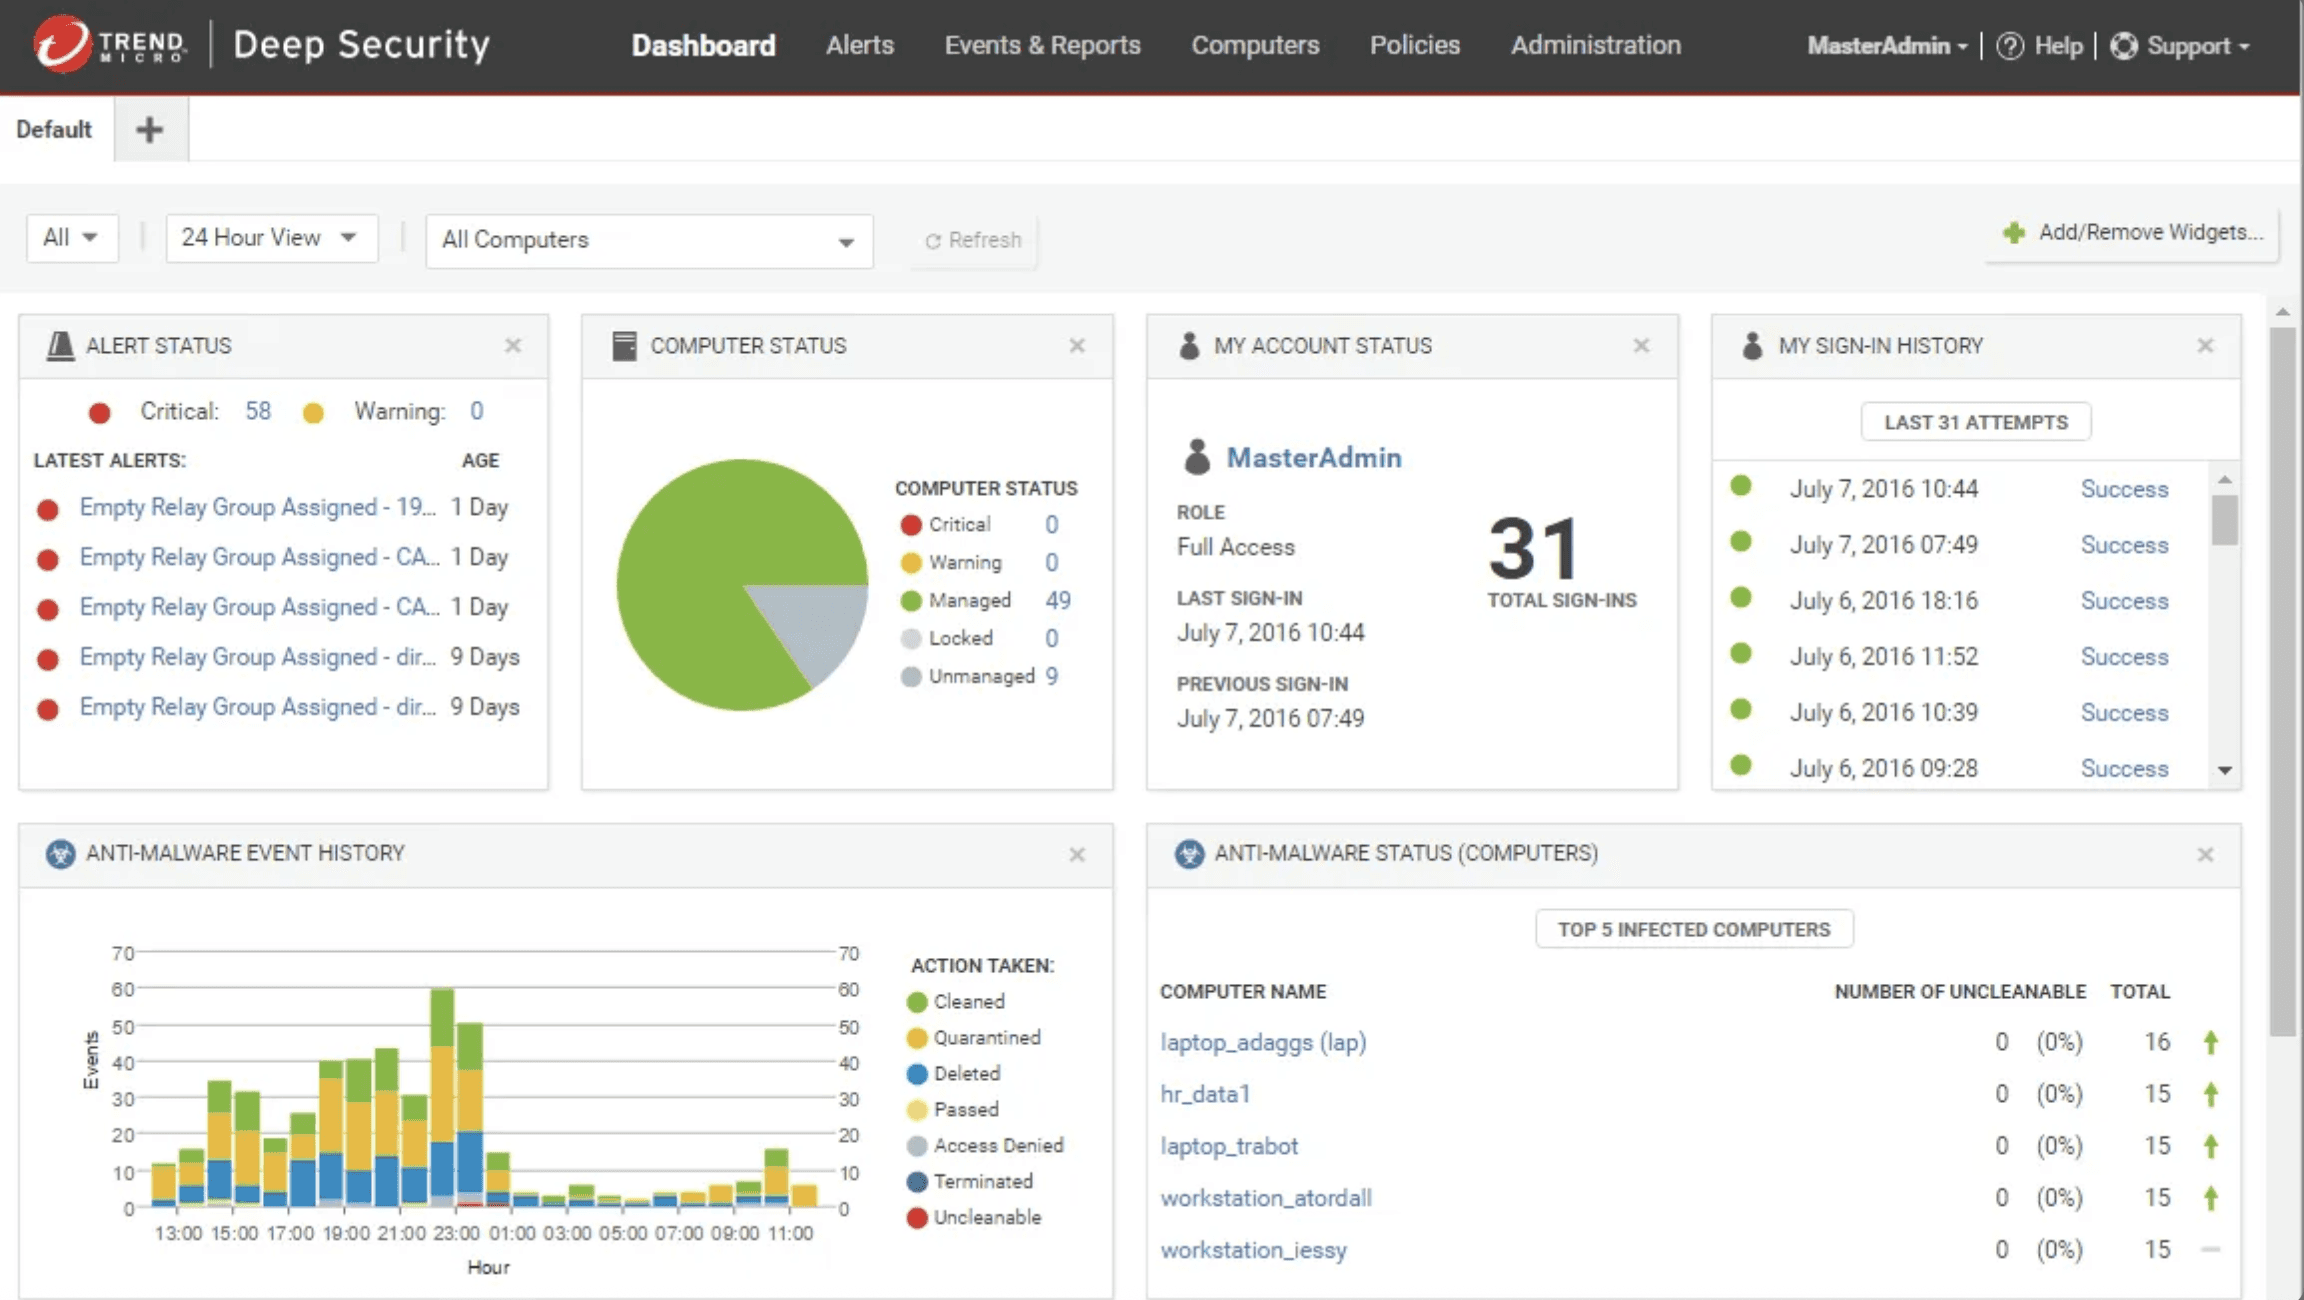Navigate to the Policies menu

coord(1414,45)
